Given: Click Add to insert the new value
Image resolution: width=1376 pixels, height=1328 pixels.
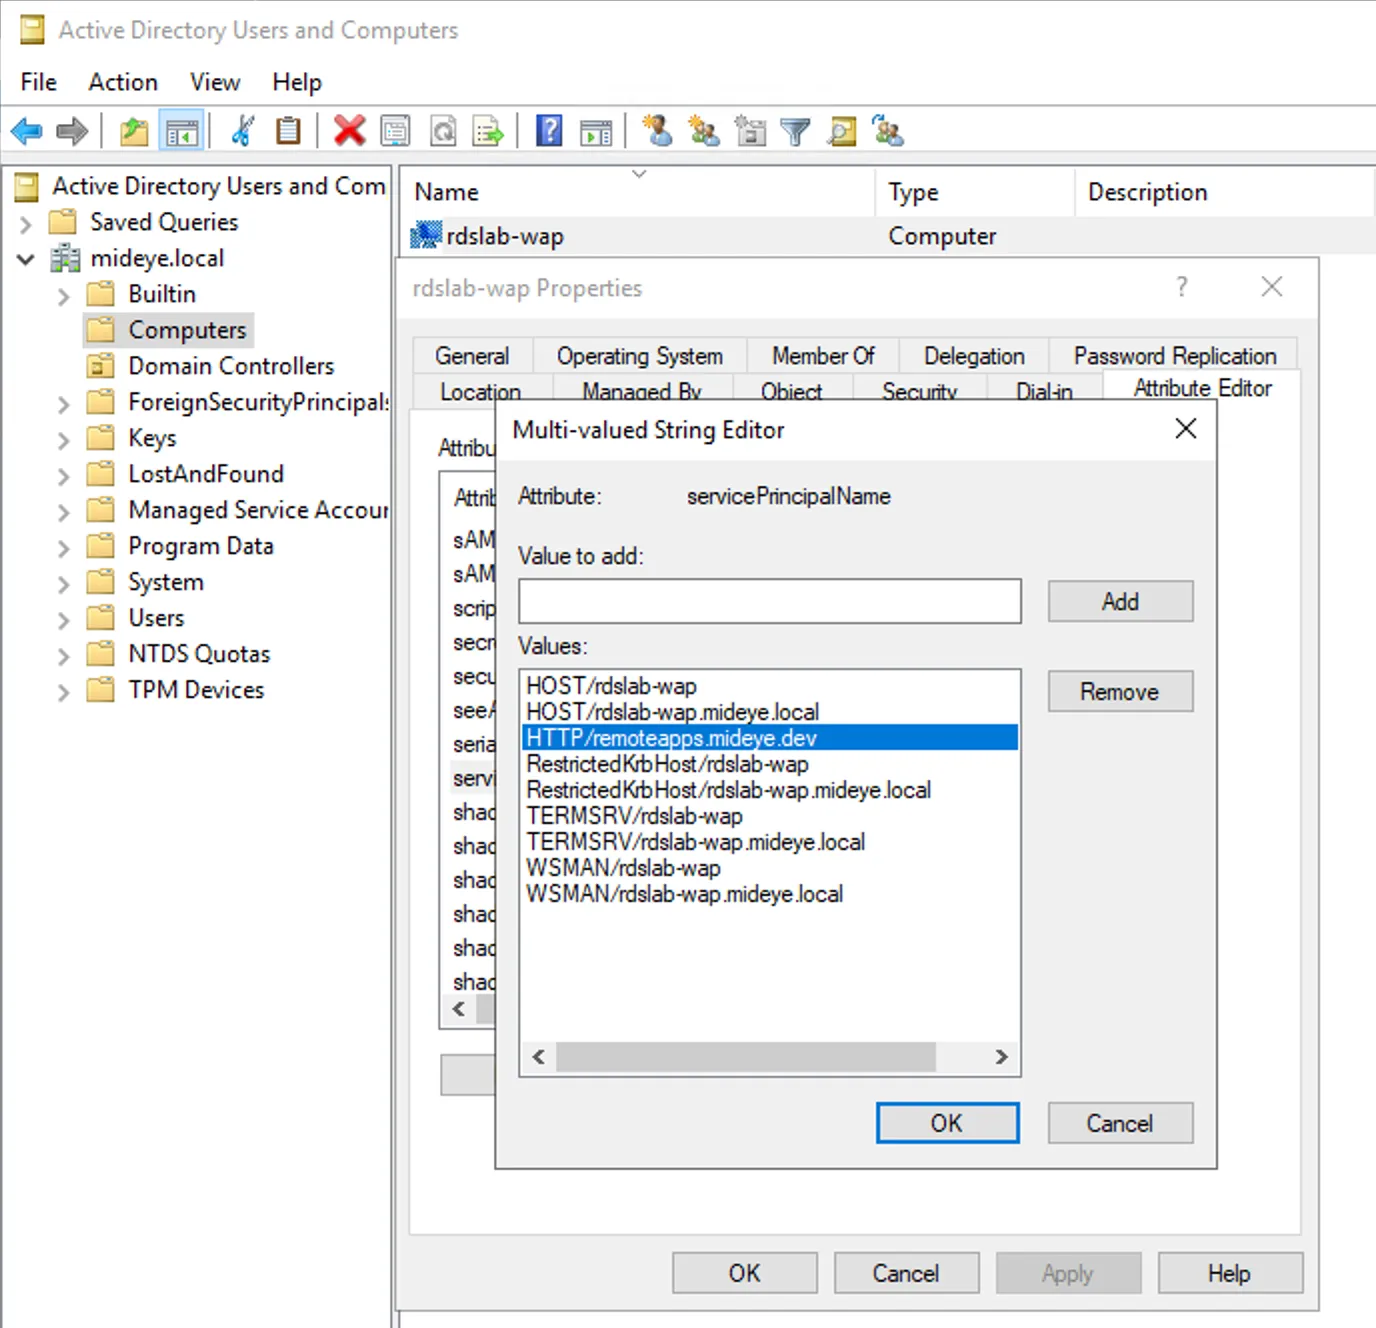Looking at the screenshot, I should [1119, 601].
